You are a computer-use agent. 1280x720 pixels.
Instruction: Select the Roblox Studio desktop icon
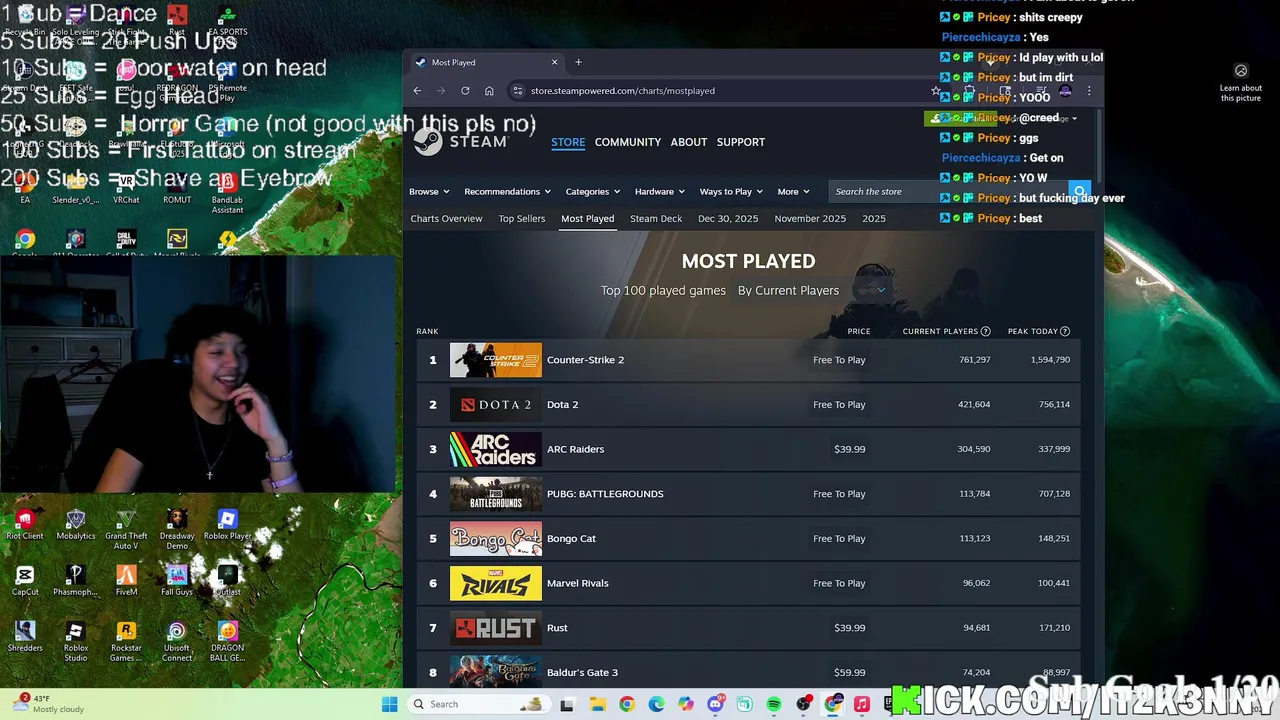click(75, 641)
